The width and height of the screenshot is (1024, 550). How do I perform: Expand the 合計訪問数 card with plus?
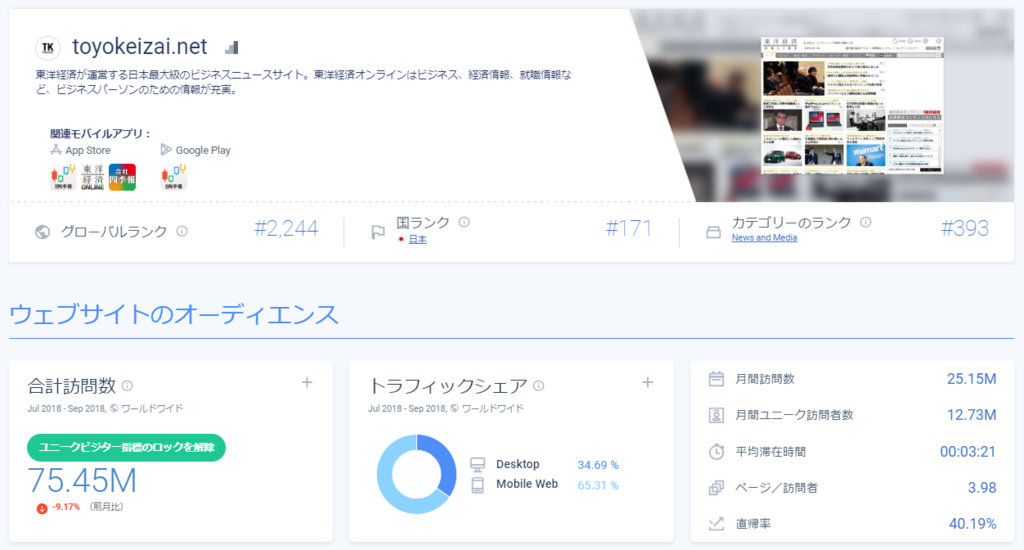[x=307, y=383]
